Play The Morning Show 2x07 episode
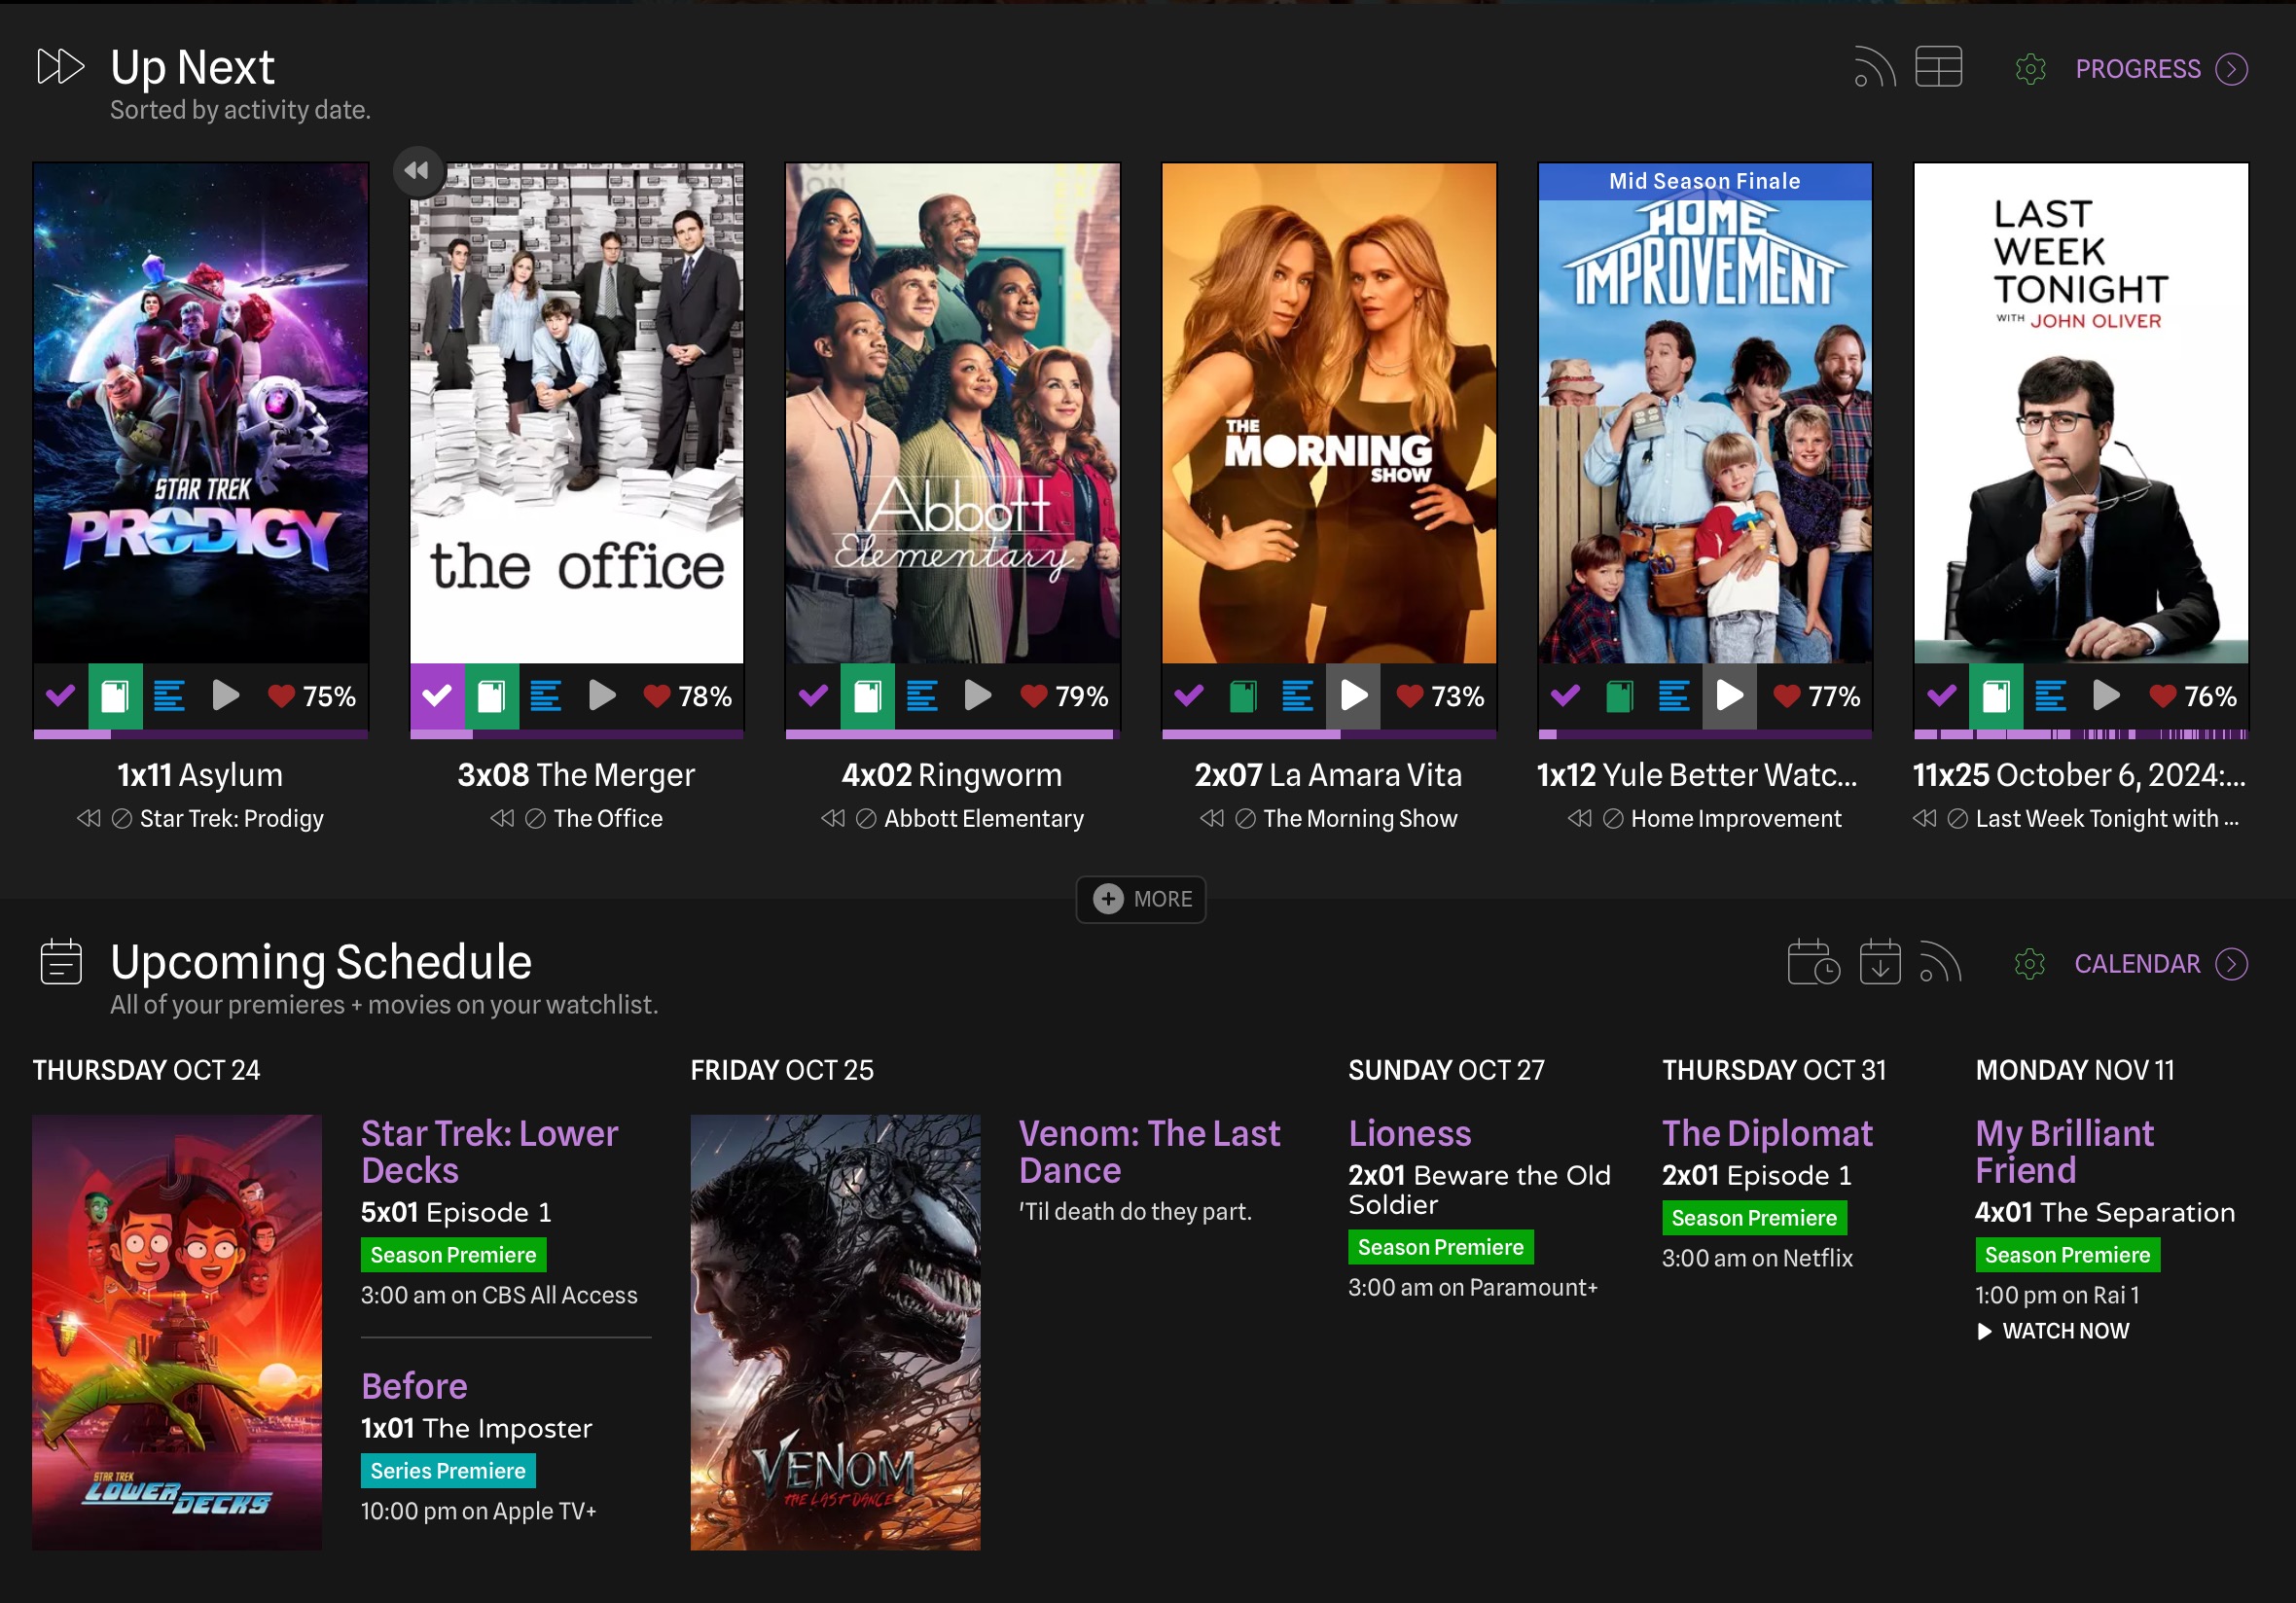 tap(1353, 695)
